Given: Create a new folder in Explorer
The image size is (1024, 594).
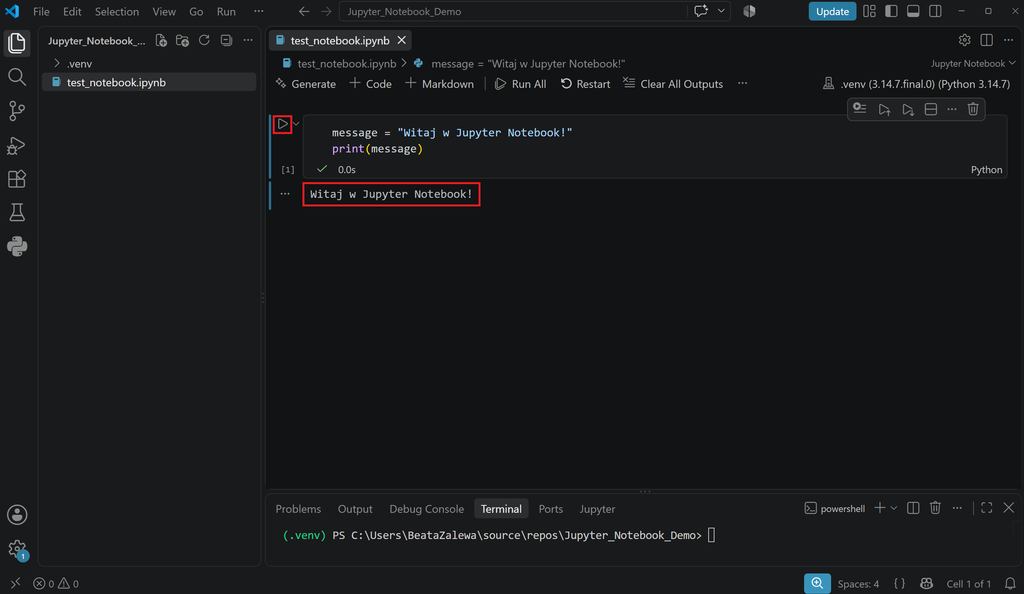Looking at the screenshot, I should [x=183, y=40].
